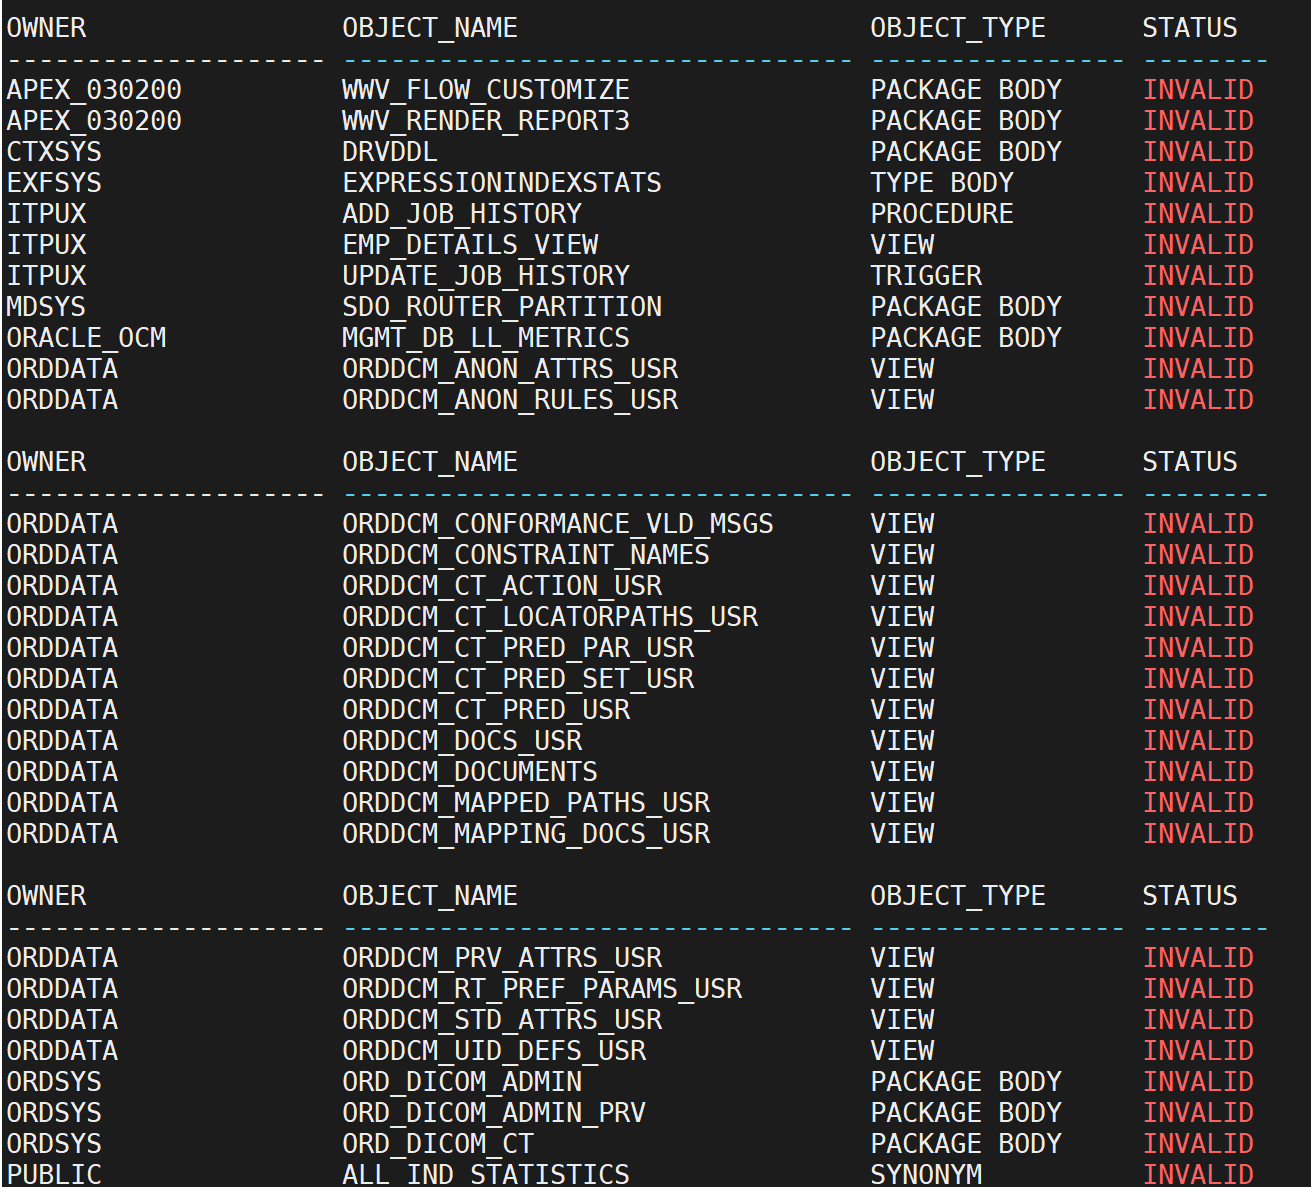Select the DRVDDL object name
1311x1187 pixels.
tap(390, 152)
